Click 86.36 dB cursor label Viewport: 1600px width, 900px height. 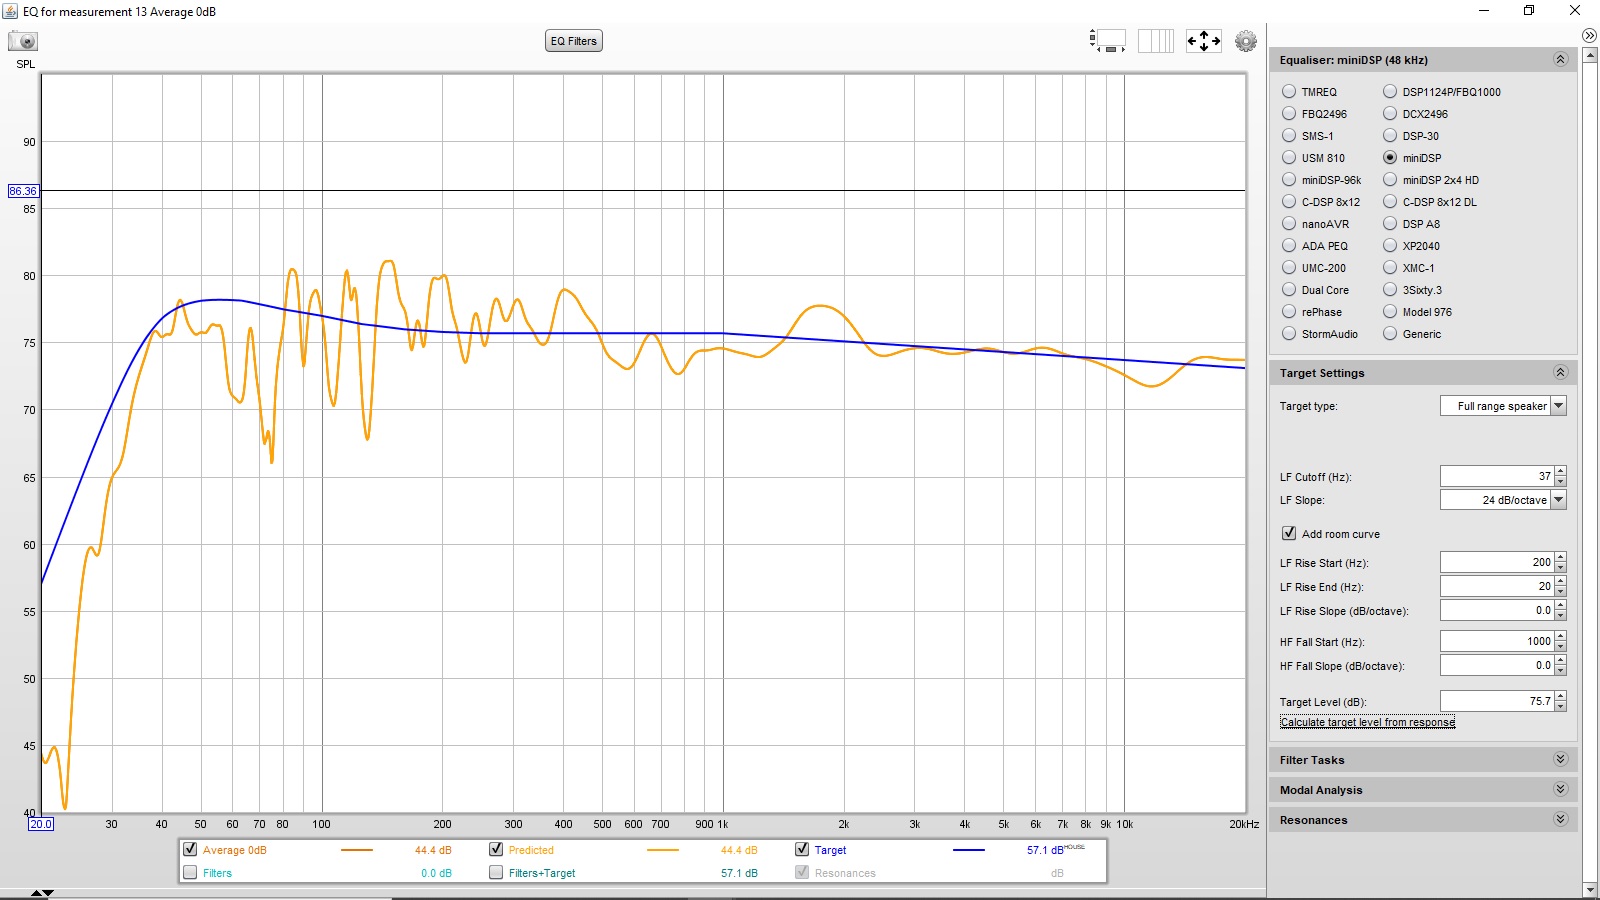(x=23, y=190)
